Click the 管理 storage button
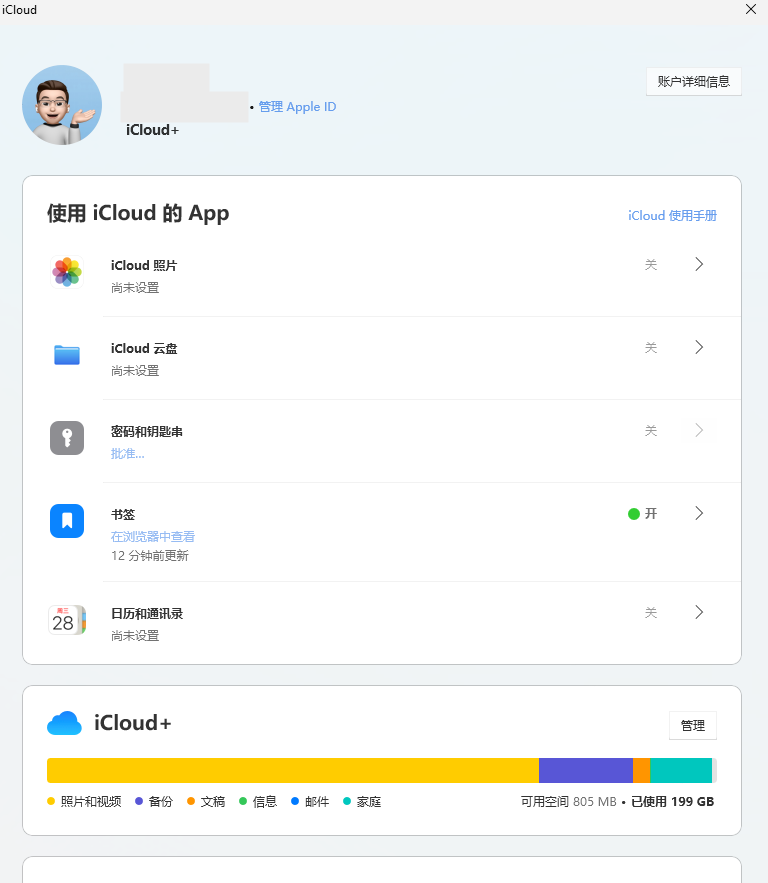Screen dimensions: 768x883 693,726
